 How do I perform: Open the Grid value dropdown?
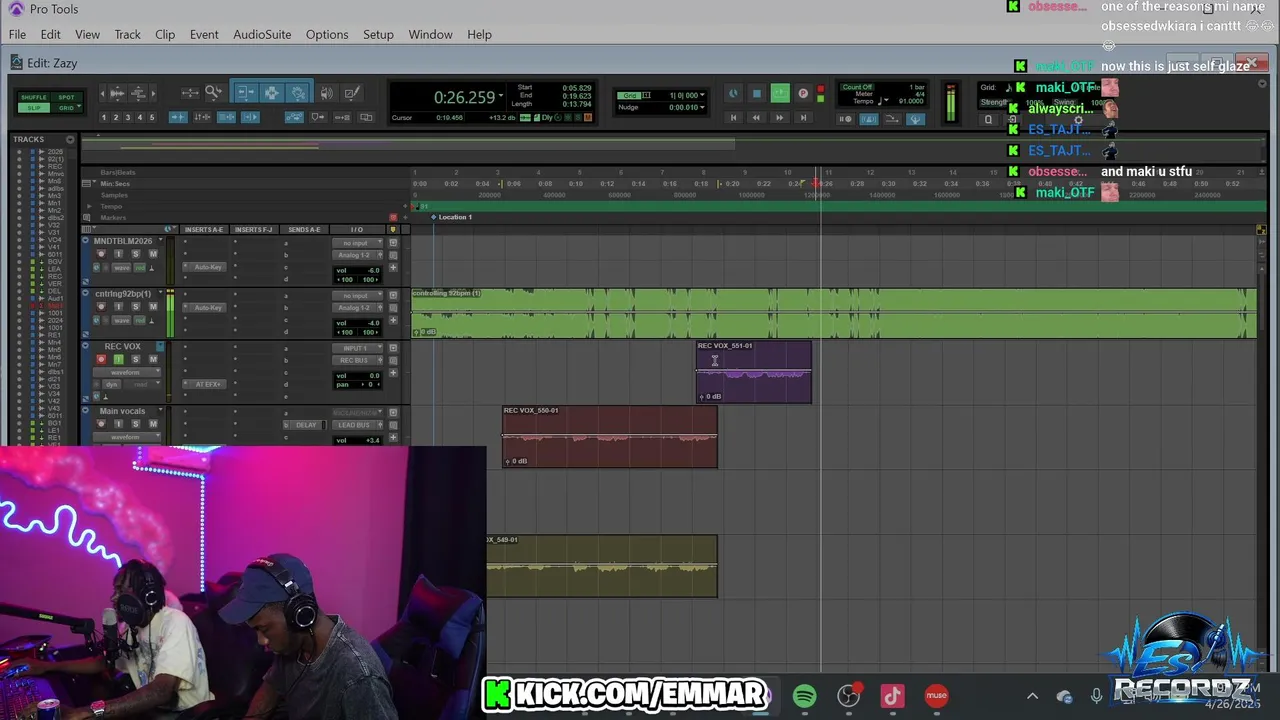[702, 95]
